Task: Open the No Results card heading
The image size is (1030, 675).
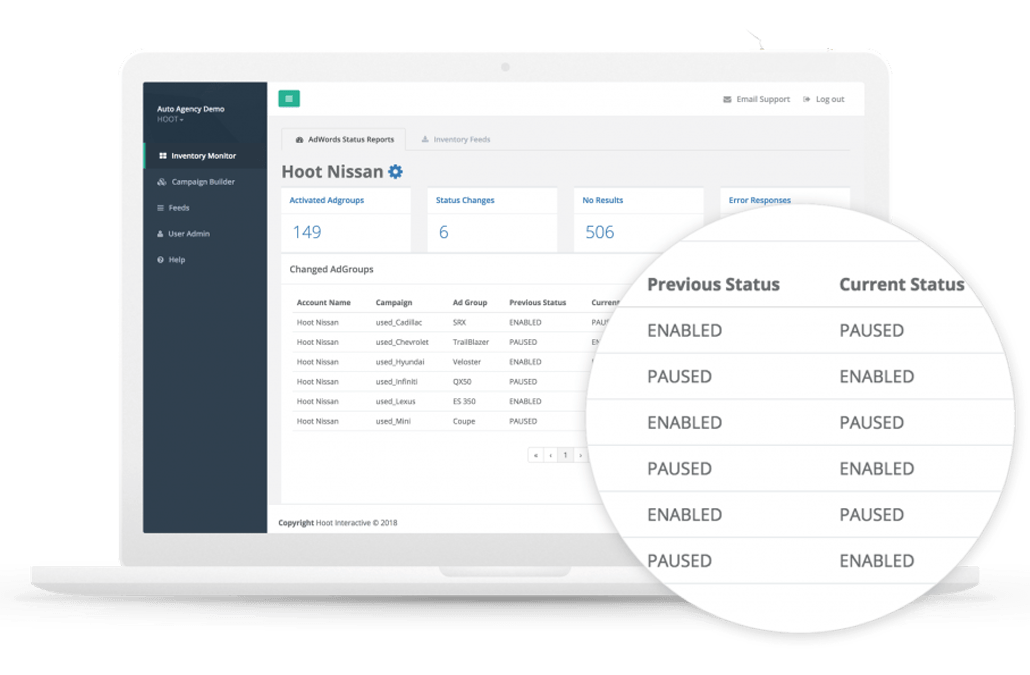Action: pos(602,200)
